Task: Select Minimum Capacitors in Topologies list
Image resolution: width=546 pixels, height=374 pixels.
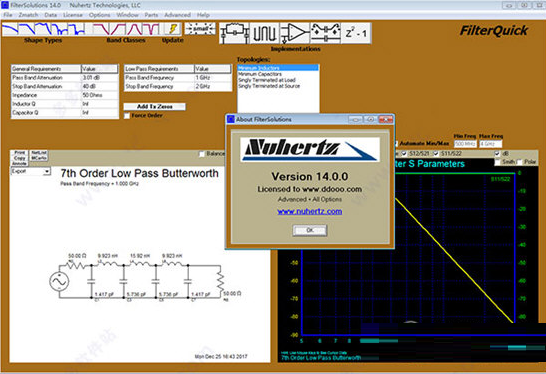Action: click(x=260, y=74)
